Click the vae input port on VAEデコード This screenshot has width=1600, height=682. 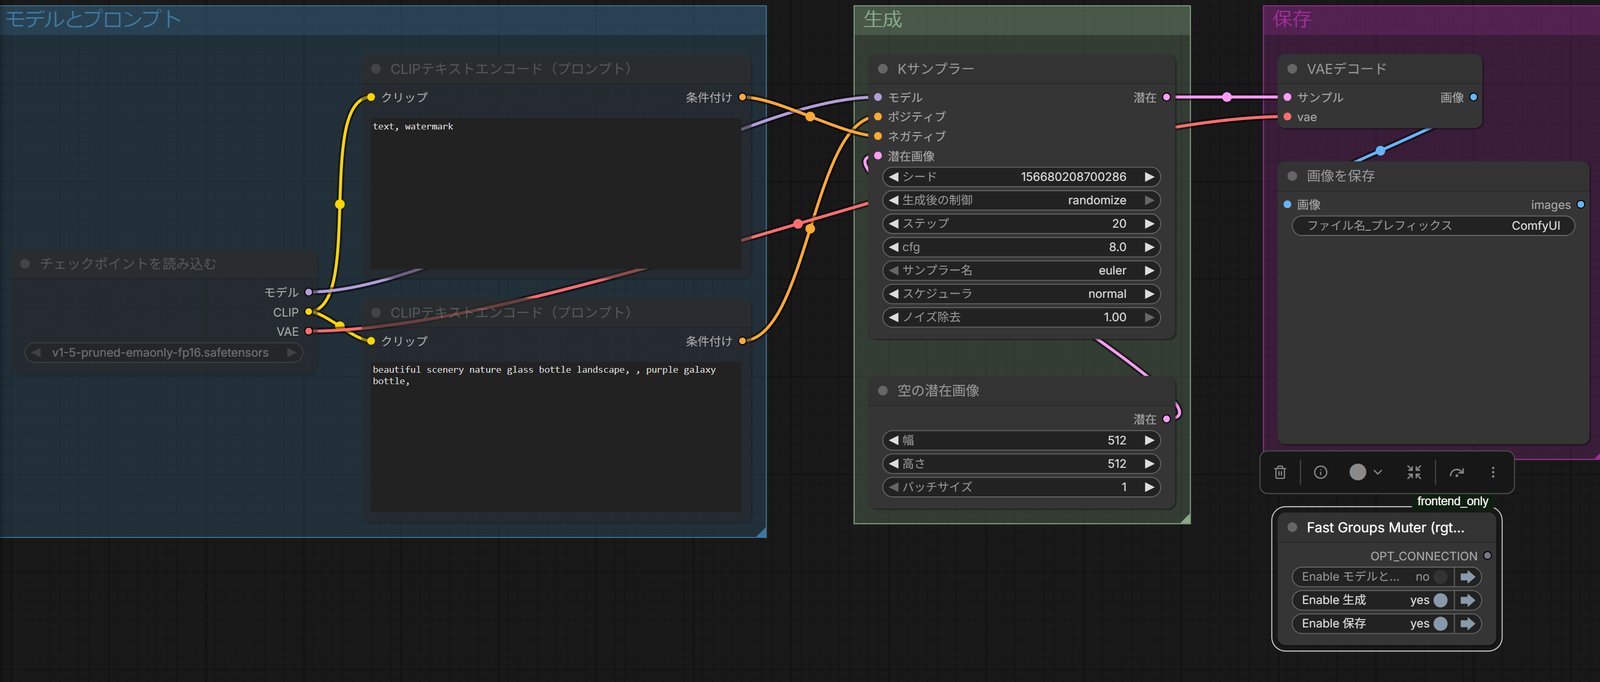(1287, 117)
